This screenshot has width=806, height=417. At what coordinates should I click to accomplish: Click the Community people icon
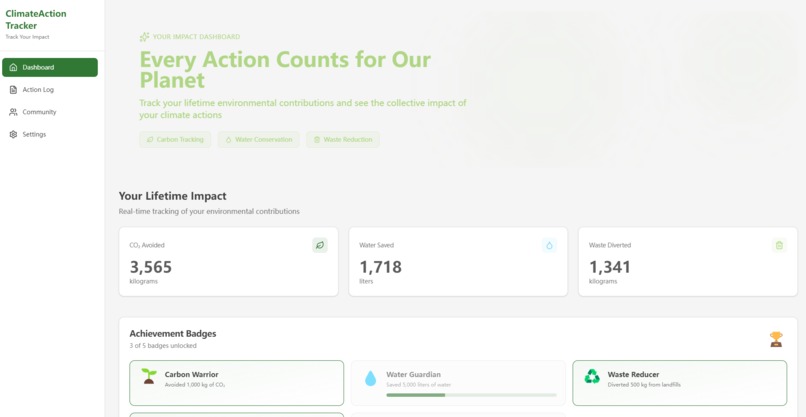coord(13,112)
